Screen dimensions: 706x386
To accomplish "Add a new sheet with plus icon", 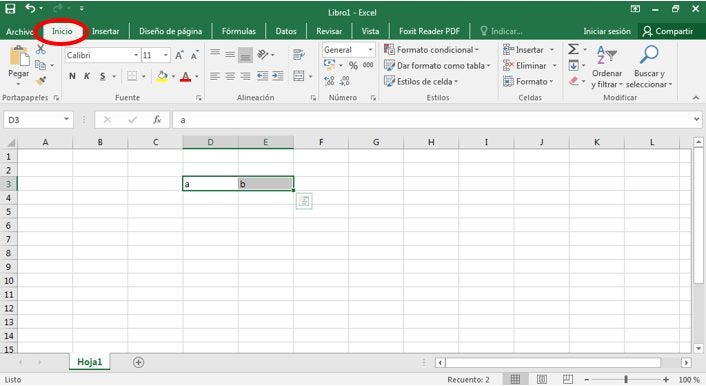I will tap(139, 362).
